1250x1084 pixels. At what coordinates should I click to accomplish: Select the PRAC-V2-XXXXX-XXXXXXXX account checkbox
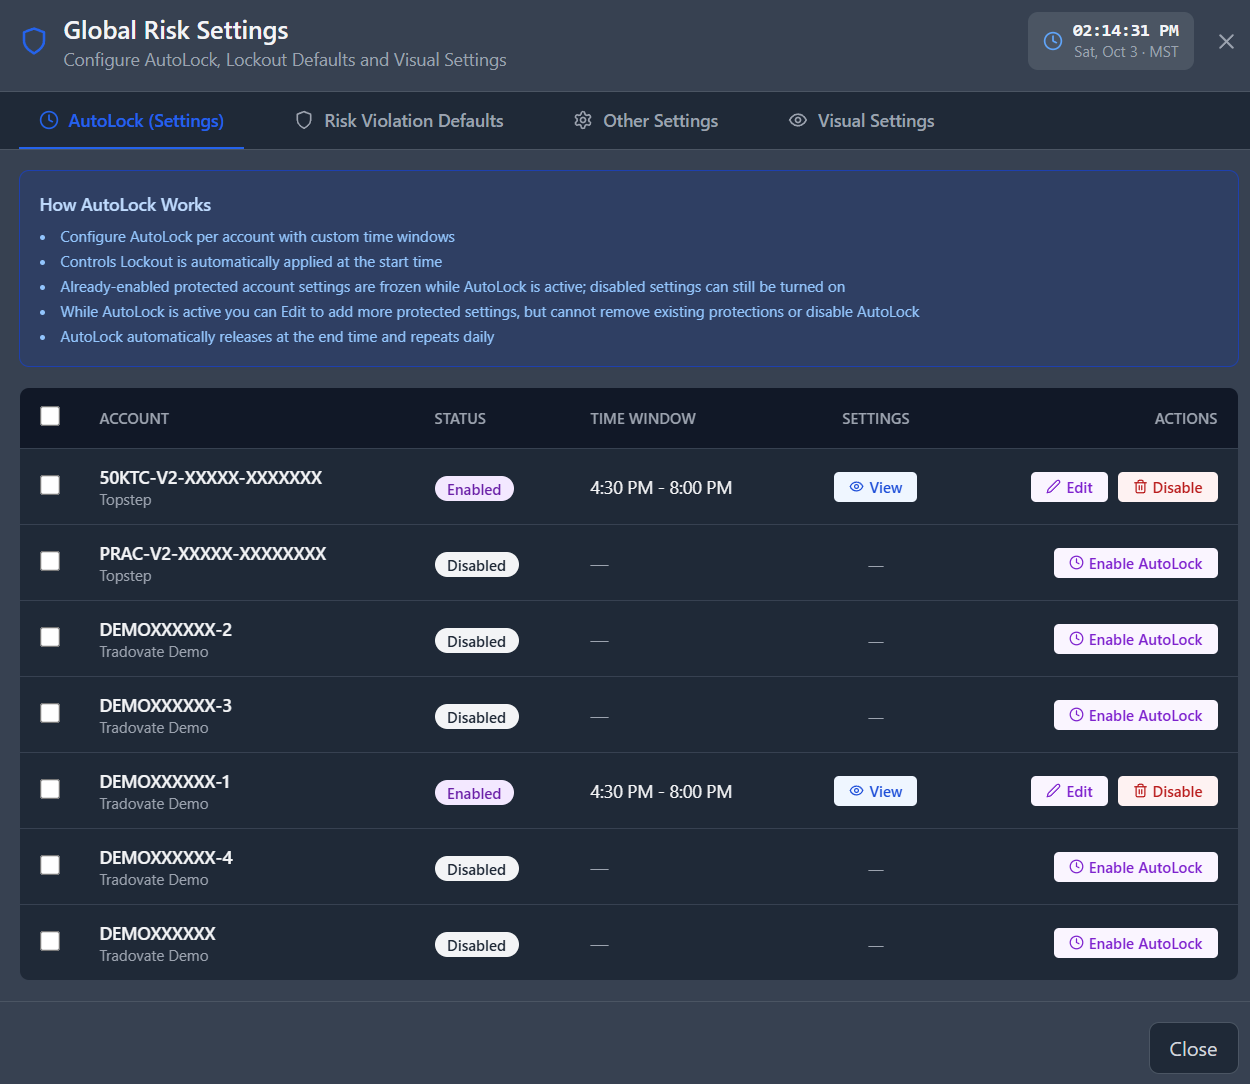click(x=50, y=561)
